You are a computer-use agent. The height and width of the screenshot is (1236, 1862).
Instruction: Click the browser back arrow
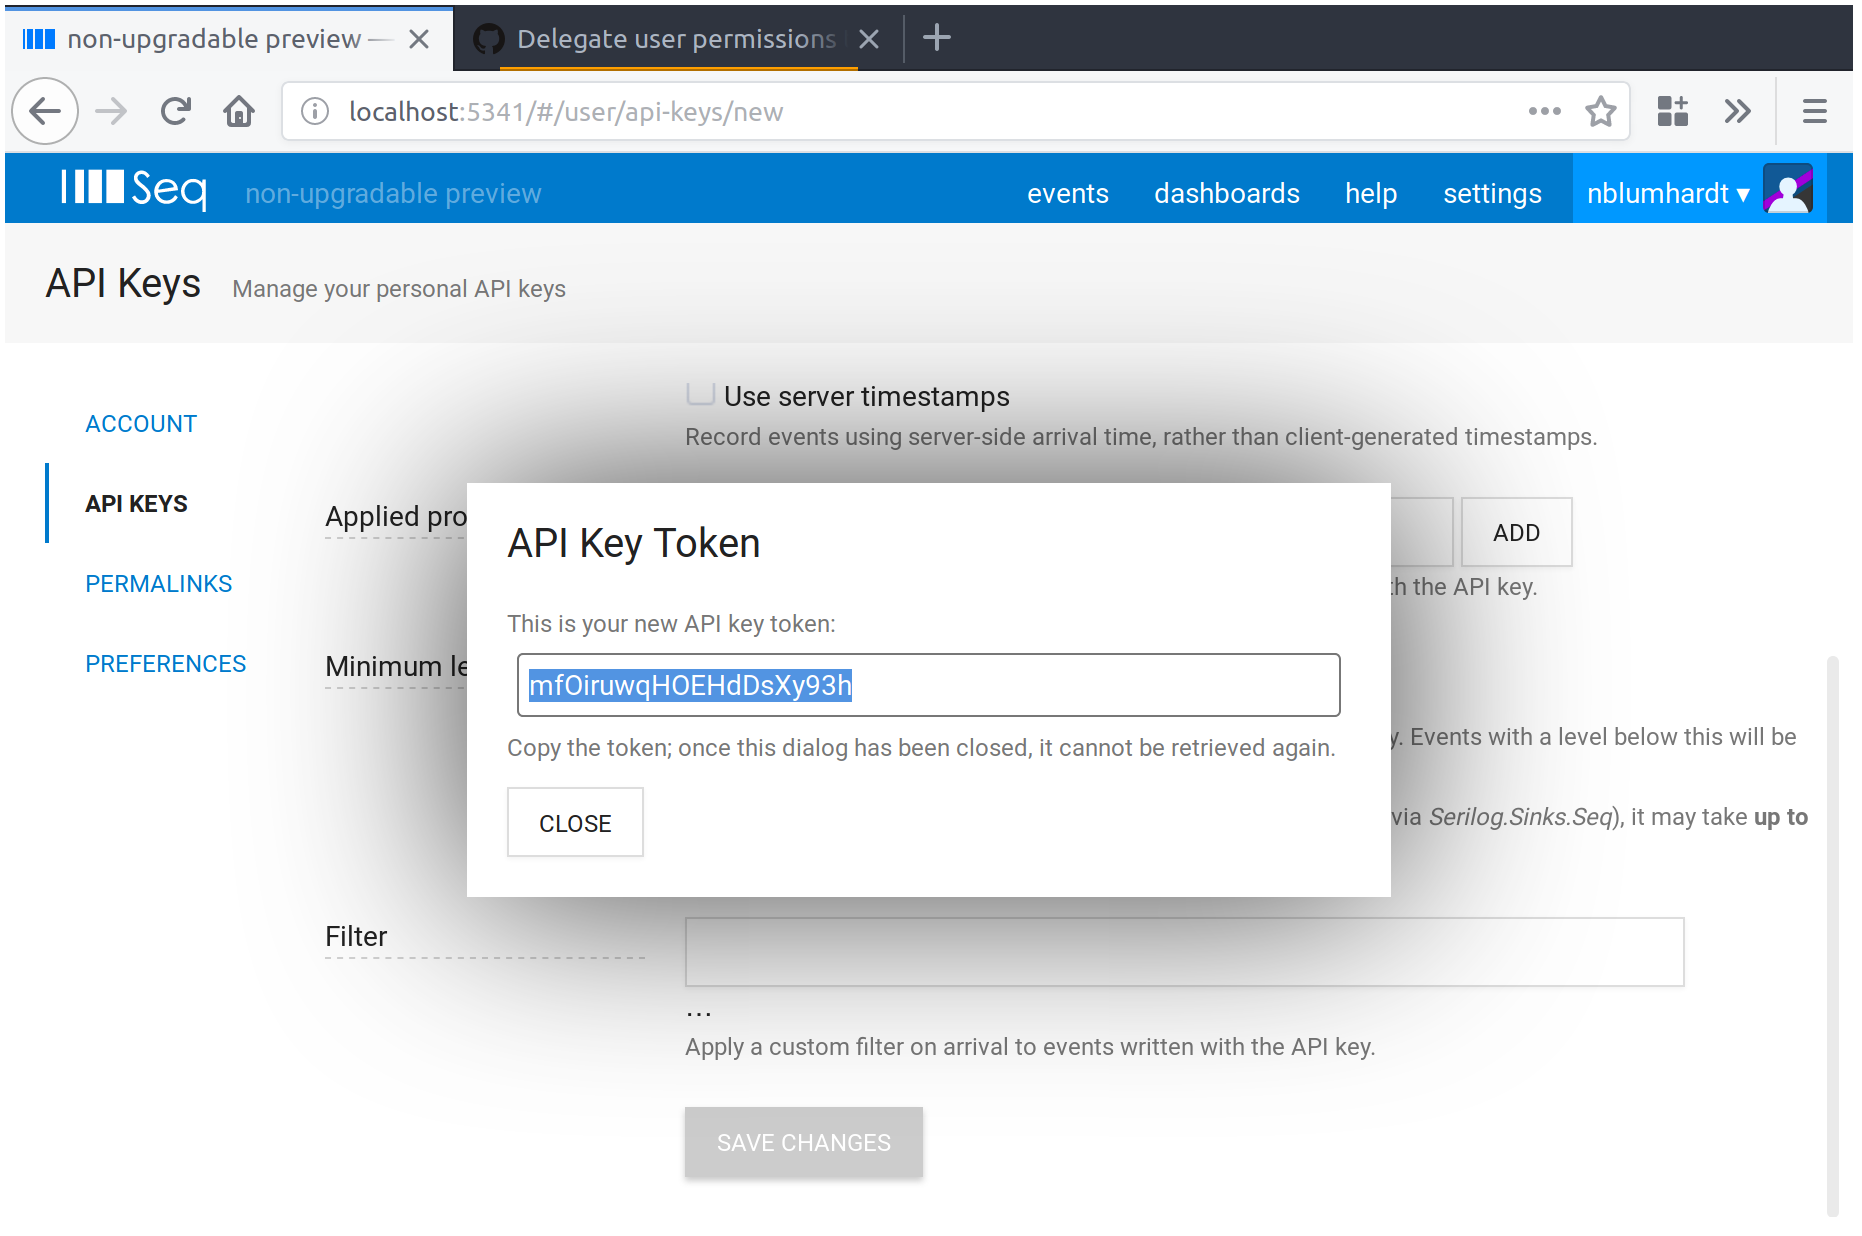[45, 111]
